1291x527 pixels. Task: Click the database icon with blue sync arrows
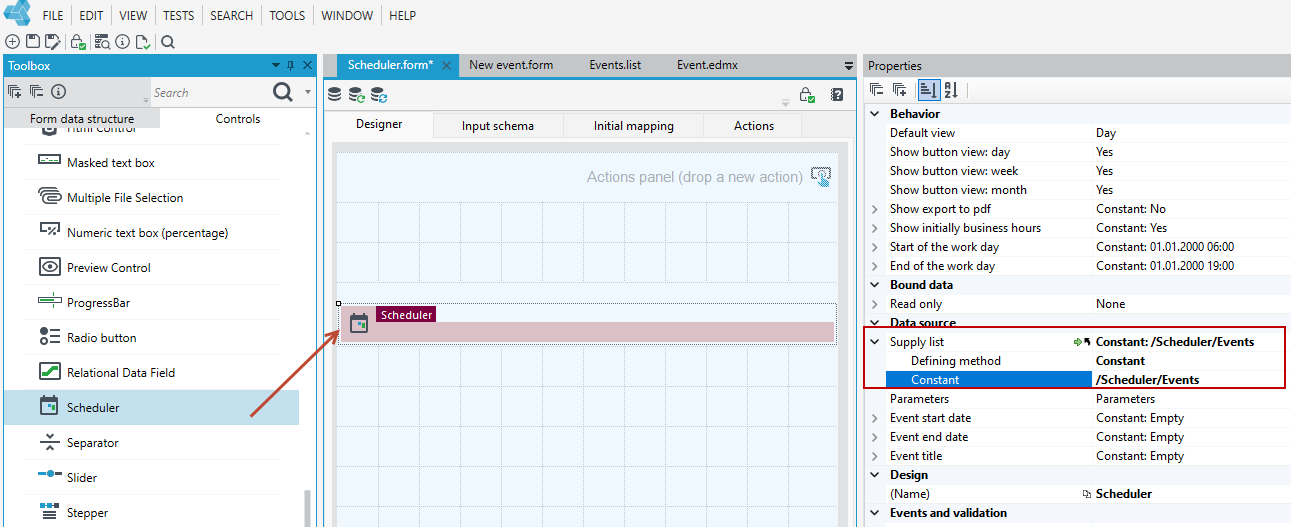pos(379,95)
